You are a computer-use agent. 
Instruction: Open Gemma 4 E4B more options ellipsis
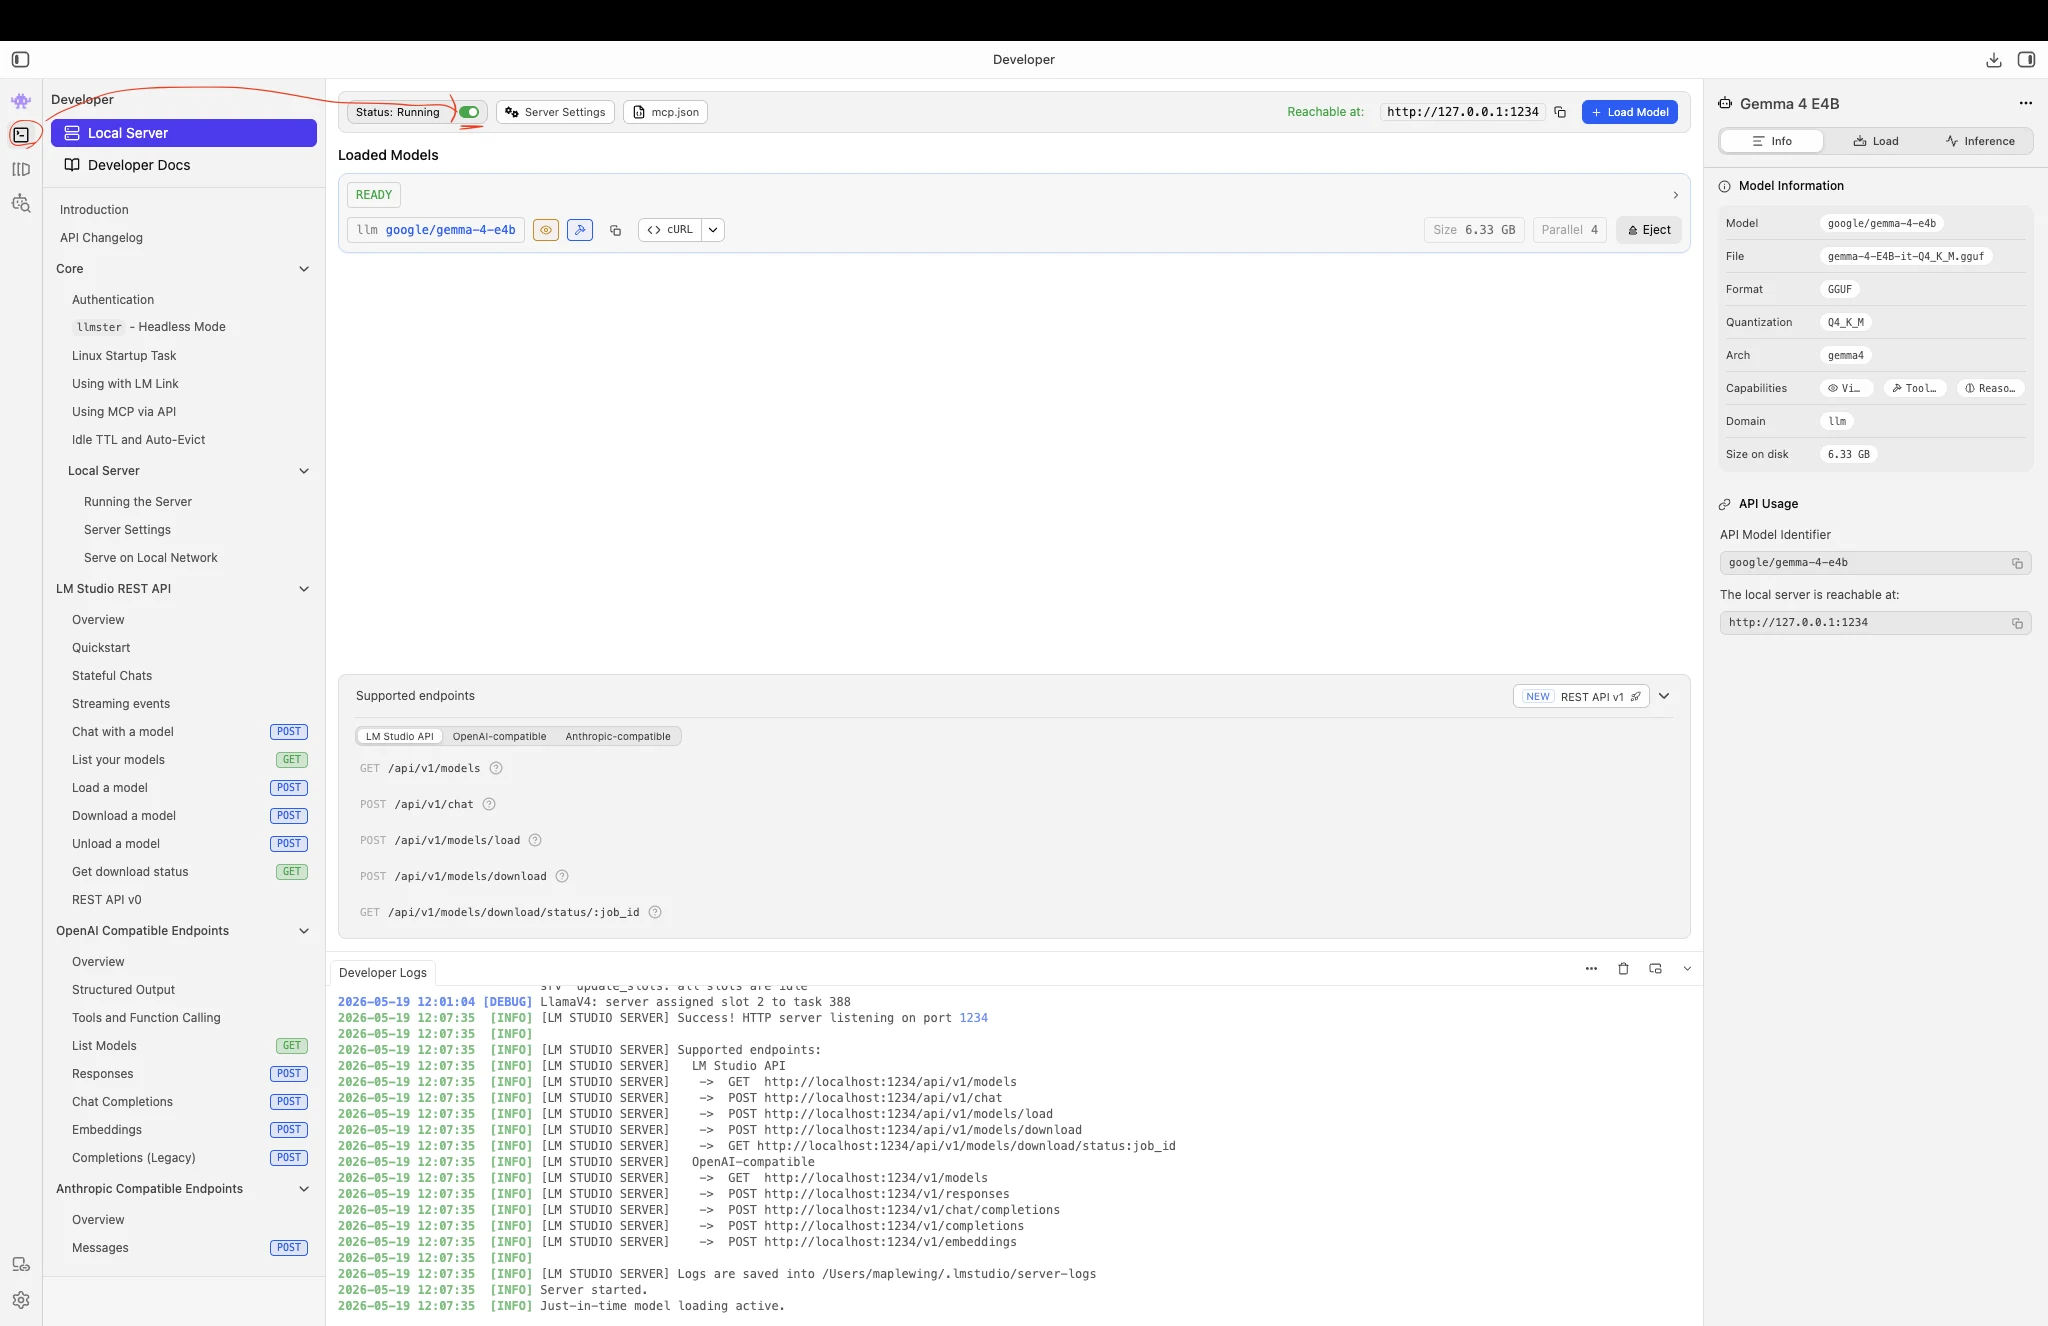point(2025,103)
